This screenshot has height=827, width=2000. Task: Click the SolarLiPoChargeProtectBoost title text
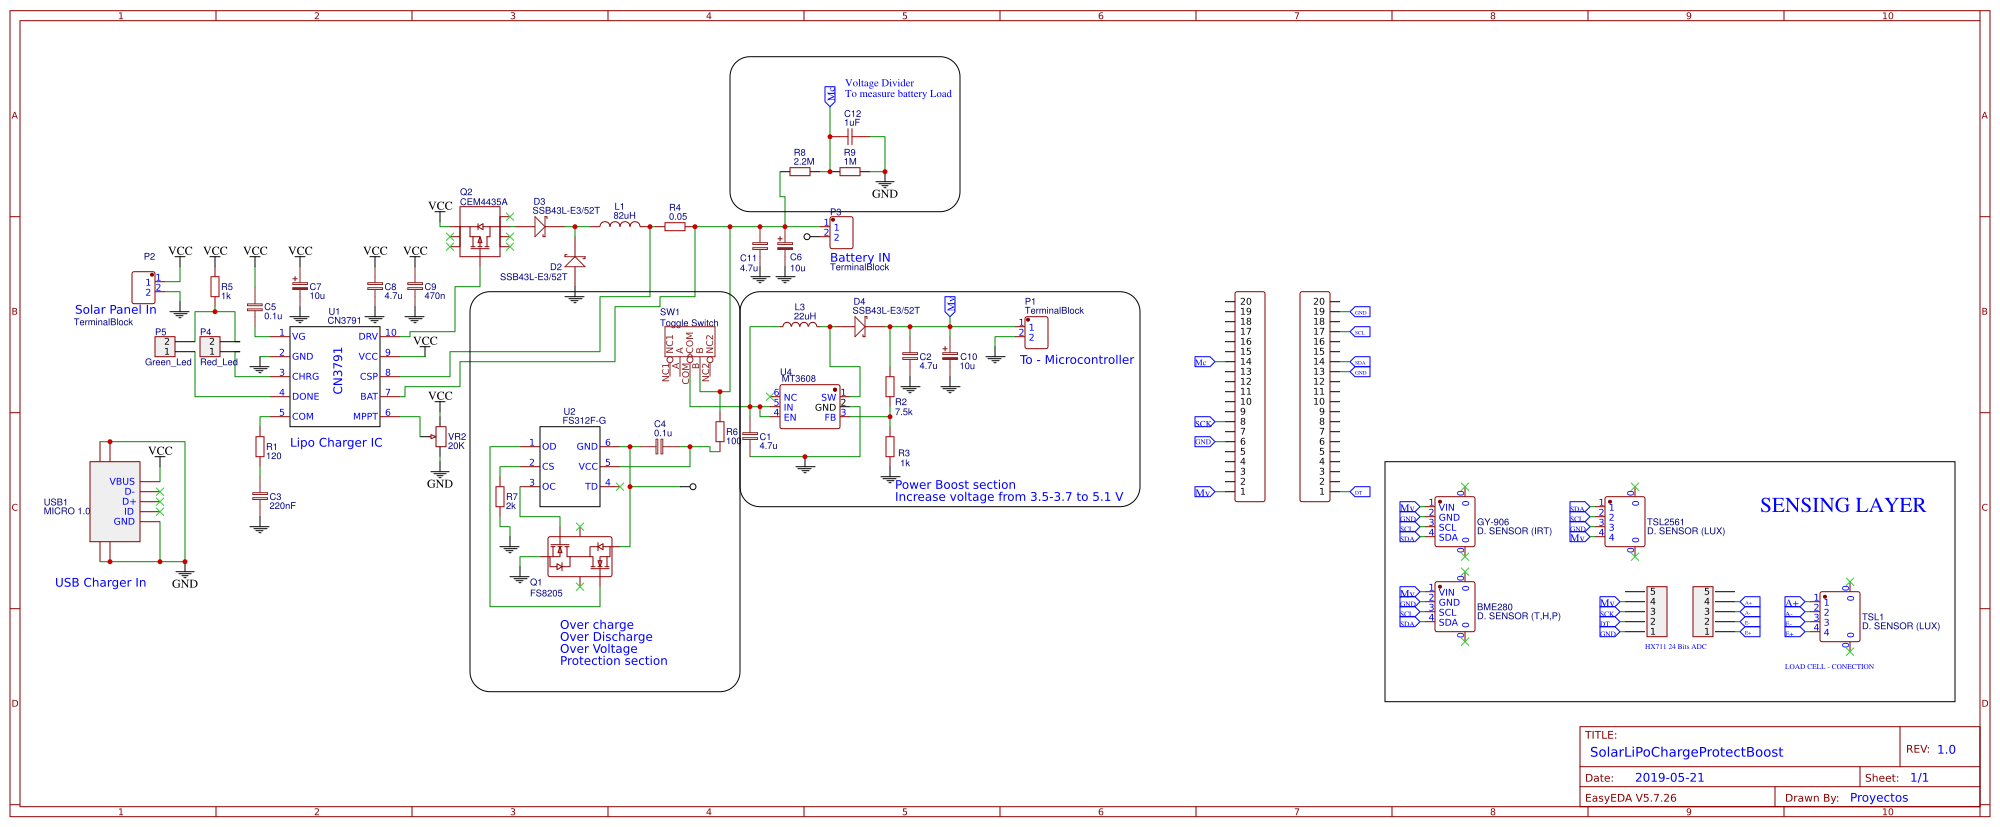click(1686, 752)
